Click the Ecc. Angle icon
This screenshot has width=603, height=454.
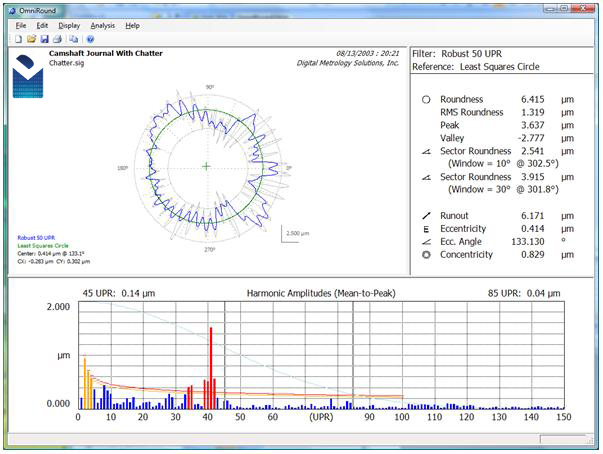tap(426, 242)
